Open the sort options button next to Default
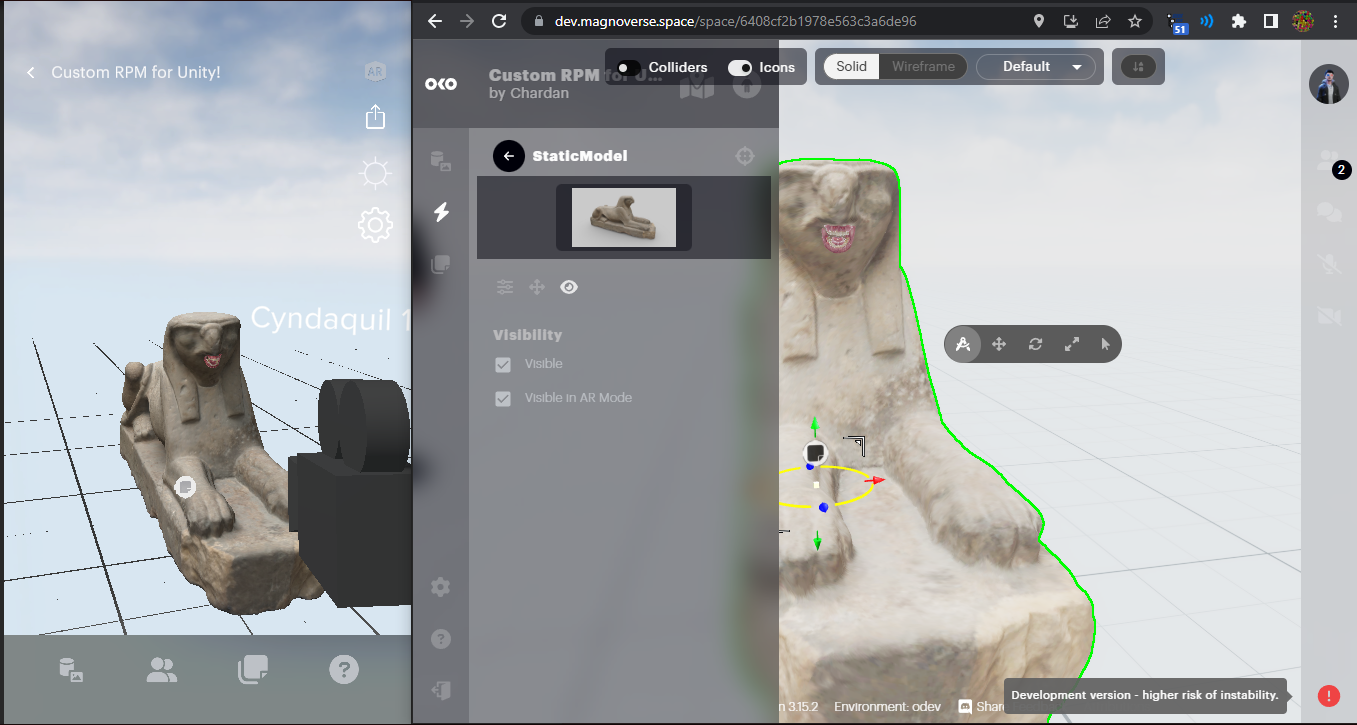The image size is (1357, 725). pyautogui.click(x=1137, y=67)
